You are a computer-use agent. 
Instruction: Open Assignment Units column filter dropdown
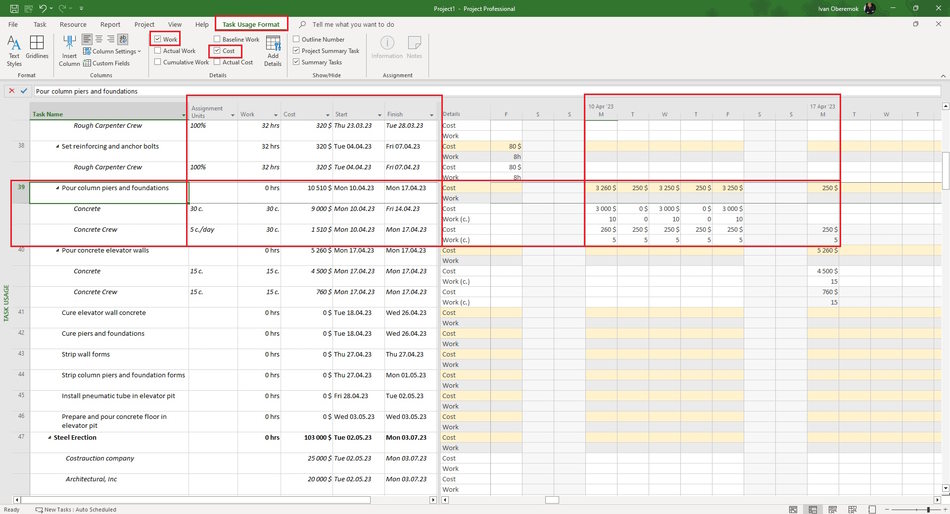click(x=232, y=115)
